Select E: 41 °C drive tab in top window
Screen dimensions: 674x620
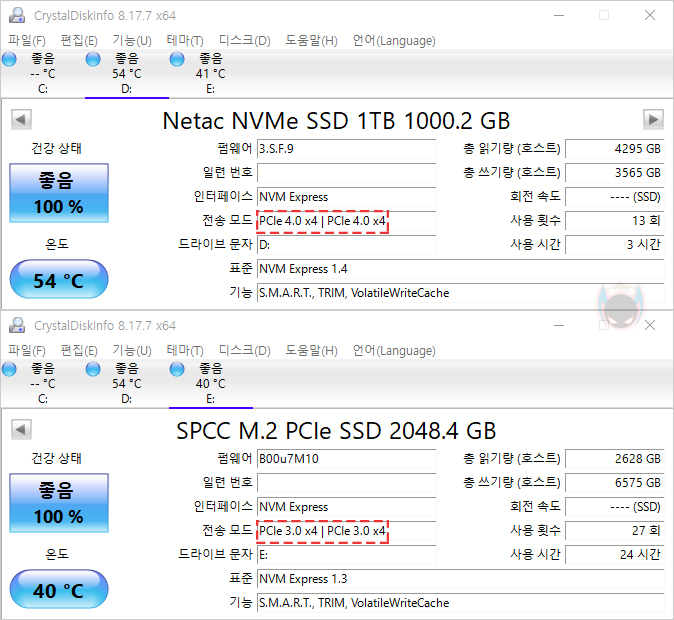[211, 74]
